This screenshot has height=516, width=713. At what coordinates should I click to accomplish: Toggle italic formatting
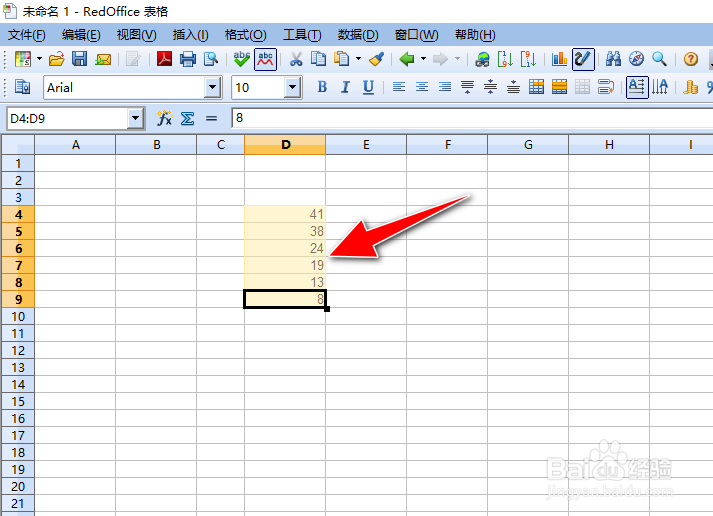pyautogui.click(x=345, y=86)
